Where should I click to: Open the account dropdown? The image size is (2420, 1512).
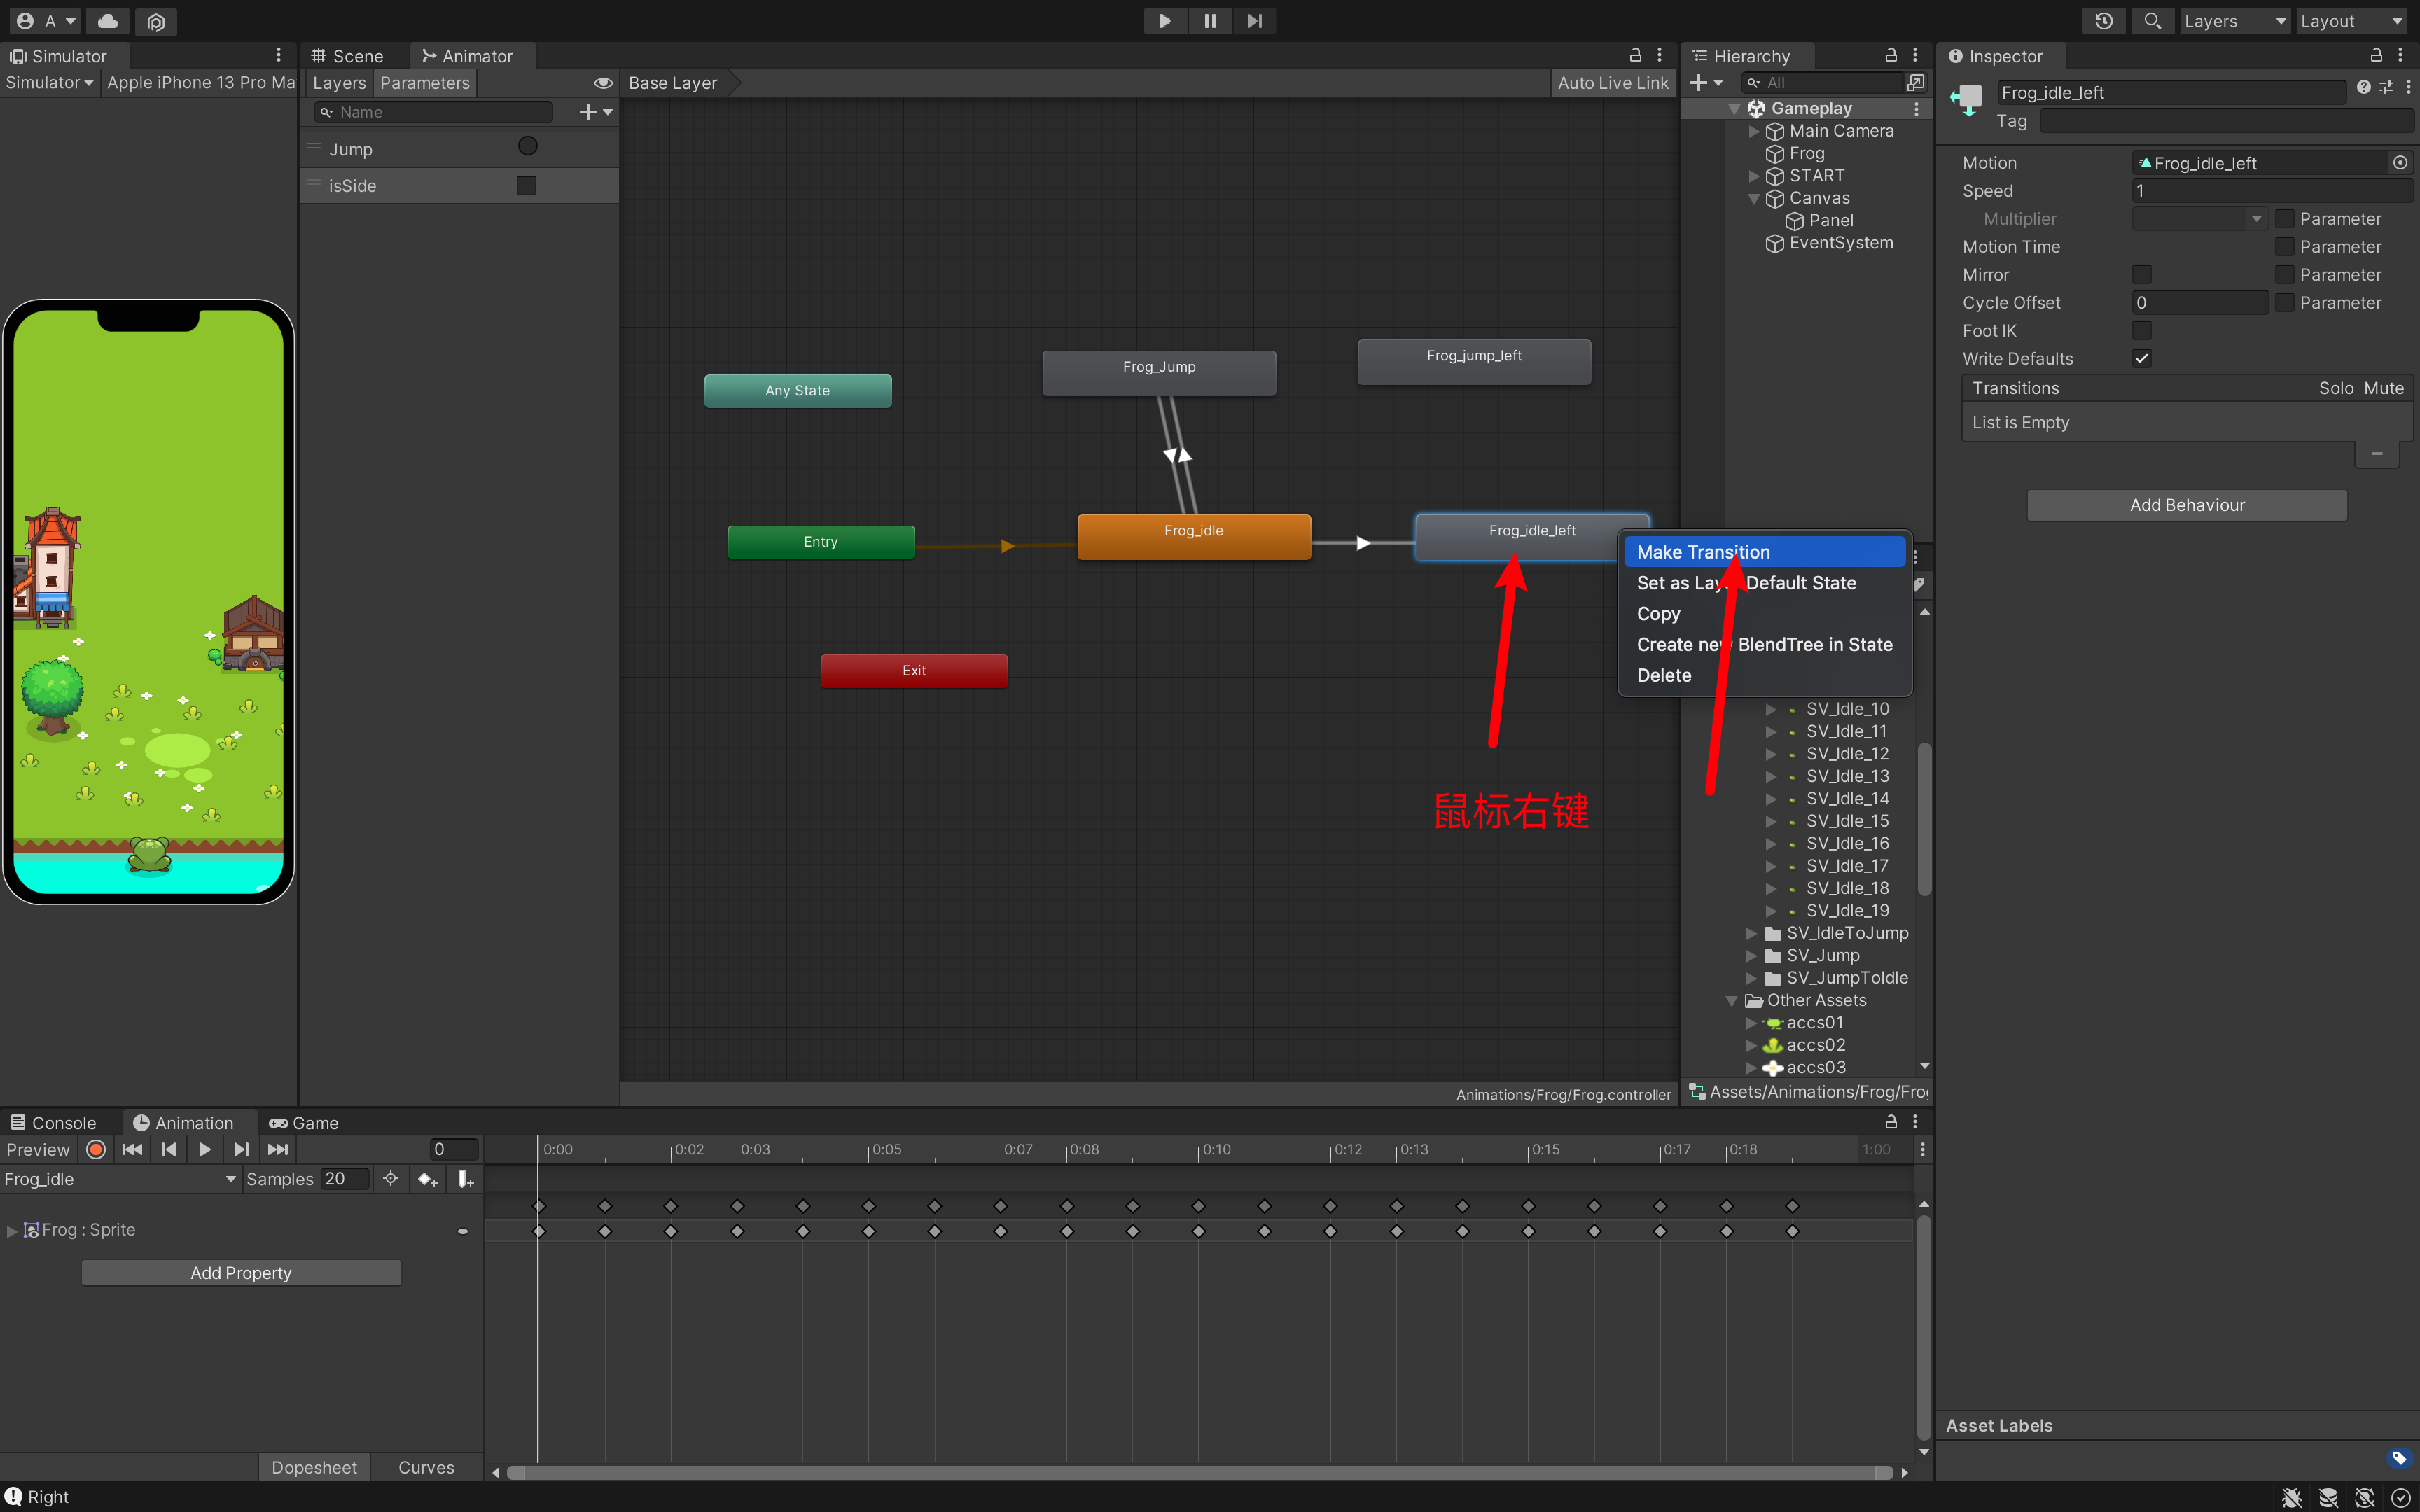[45, 21]
